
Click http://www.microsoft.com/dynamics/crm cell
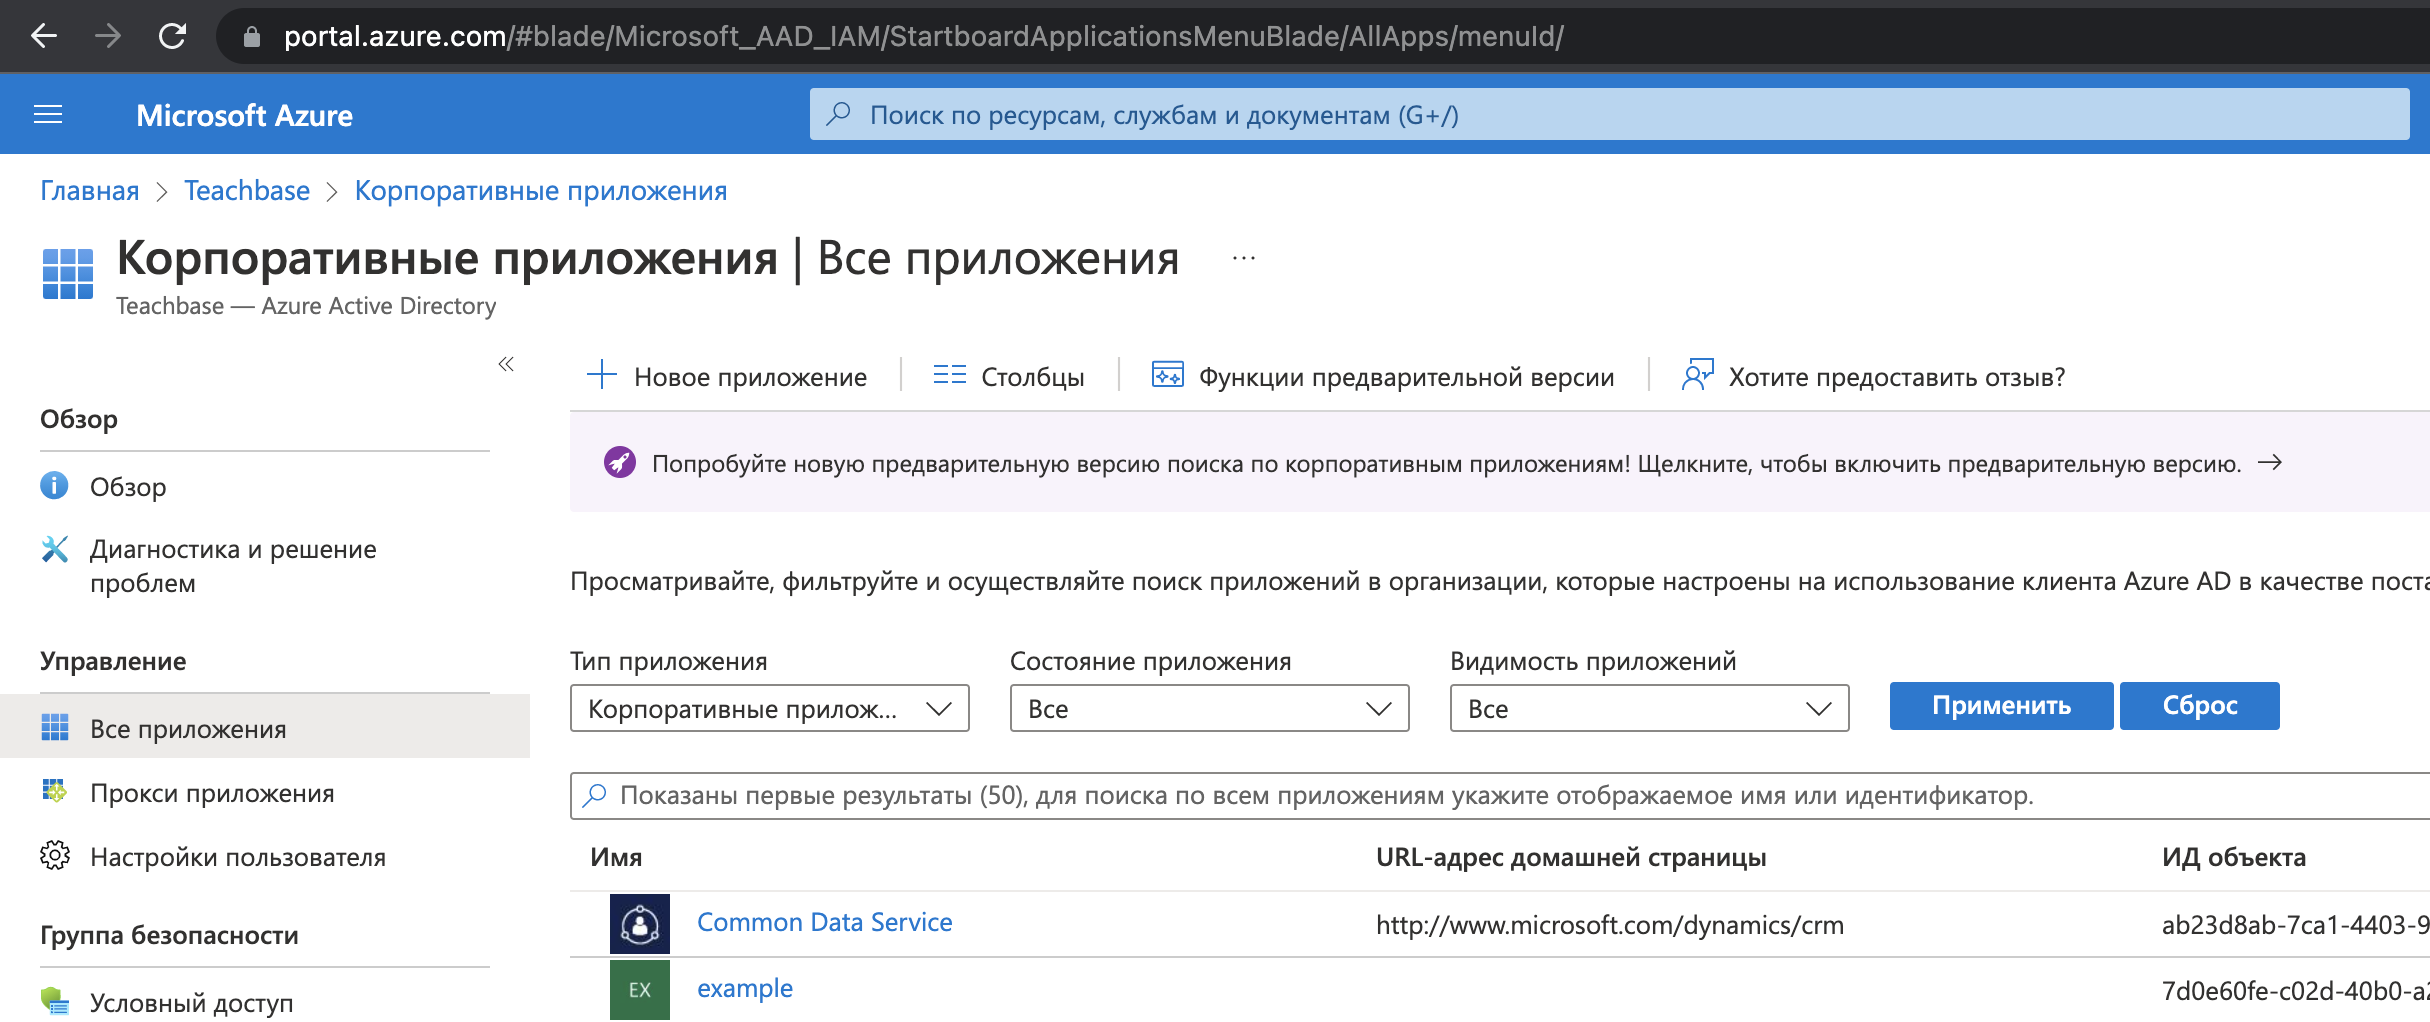[x=1610, y=925]
